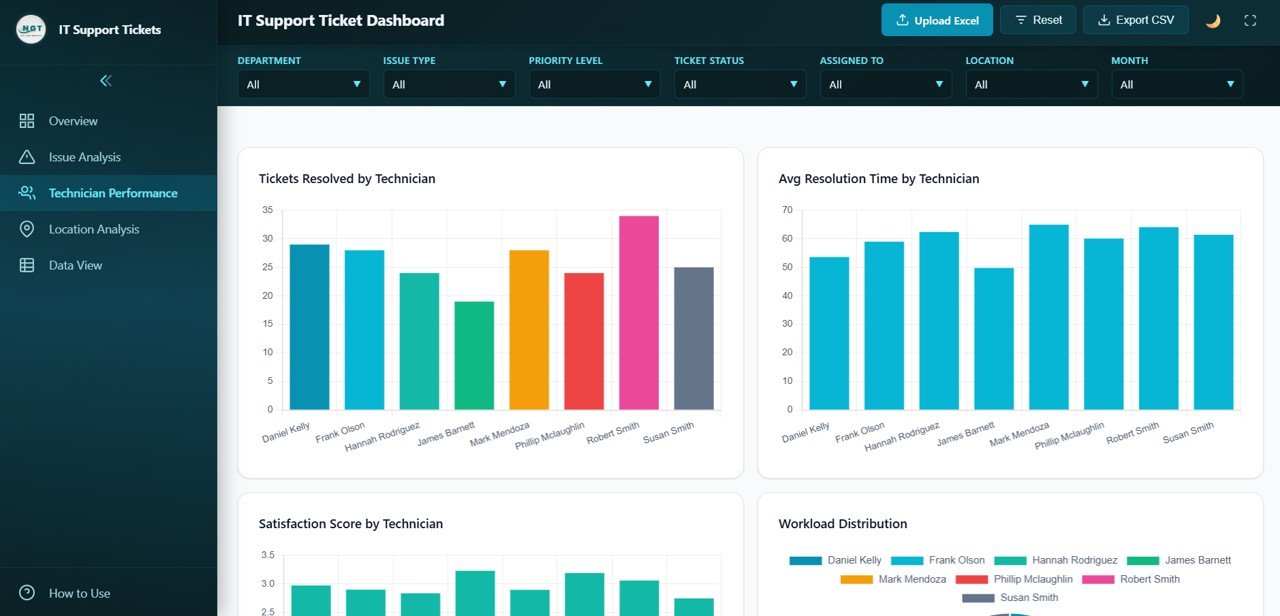The image size is (1280, 616).
Task: Click the Overview grid icon
Action: pyautogui.click(x=27, y=121)
